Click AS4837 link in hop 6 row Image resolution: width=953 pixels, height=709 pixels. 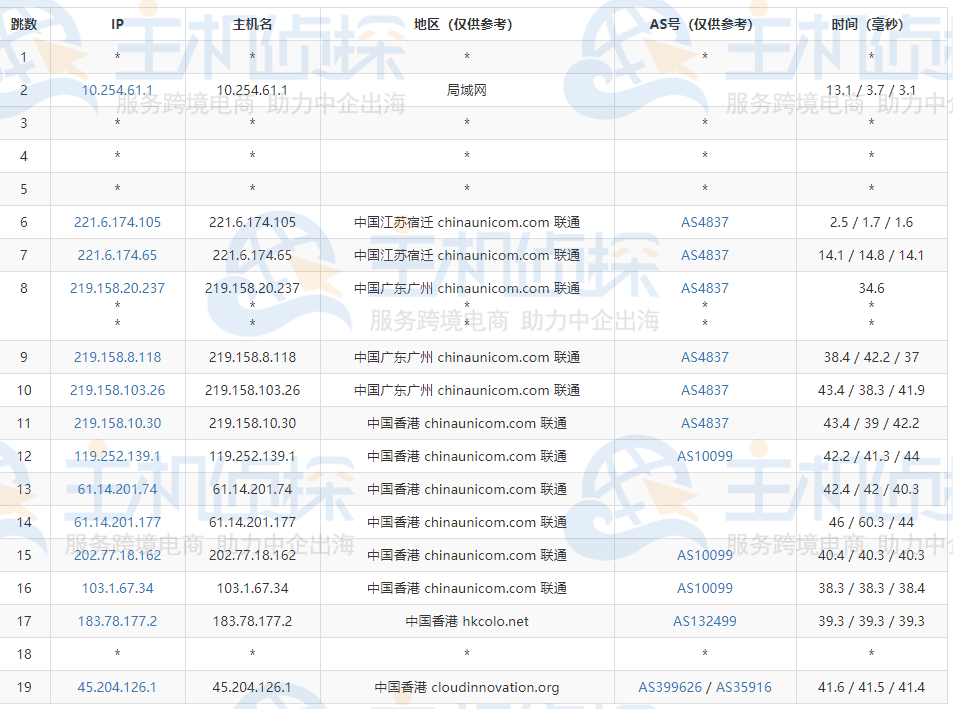(x=704, y=222)
